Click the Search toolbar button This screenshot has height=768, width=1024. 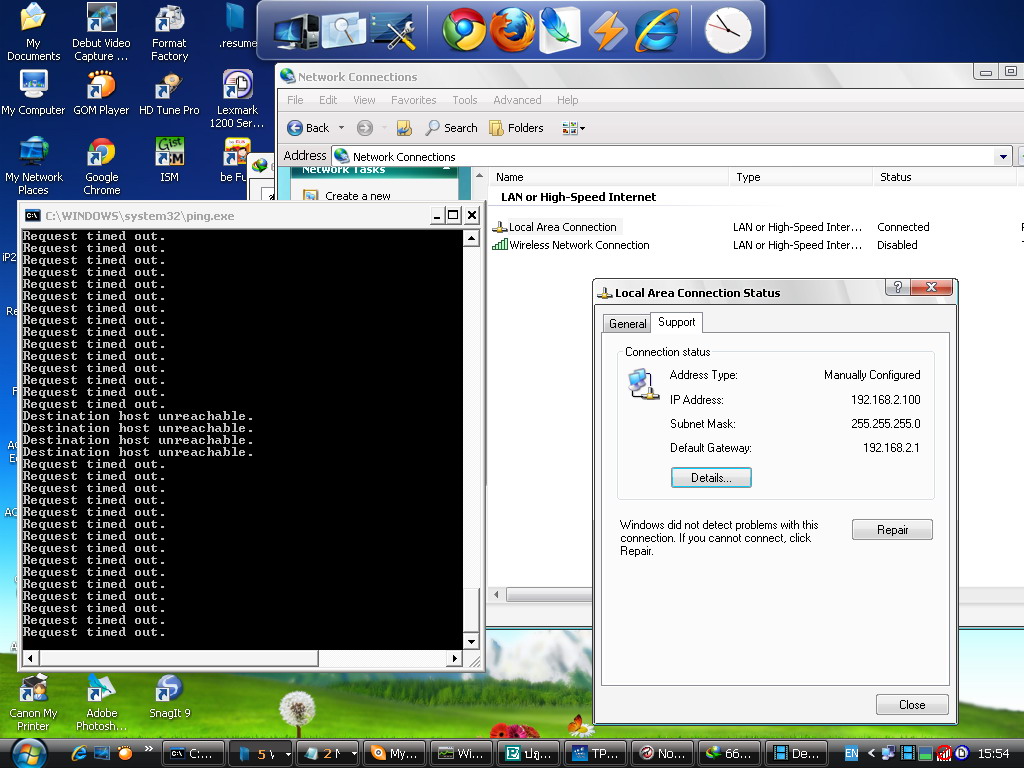(451, 128)
